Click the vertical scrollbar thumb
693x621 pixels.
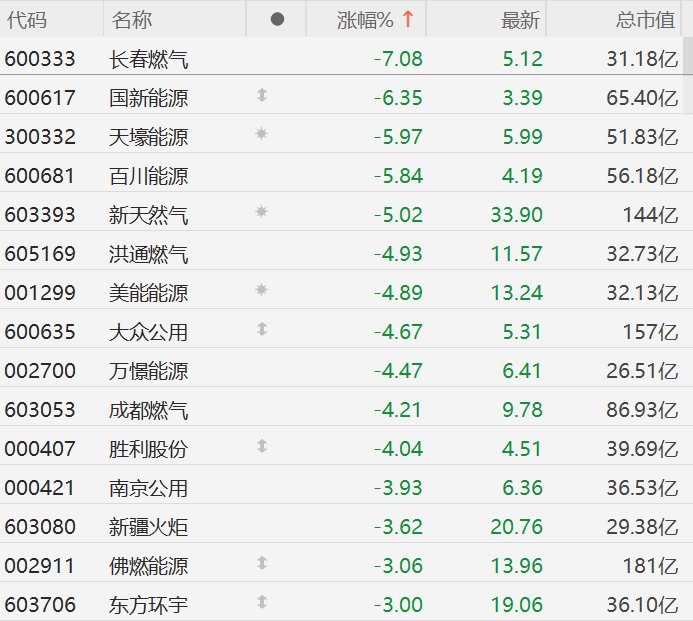(x=688, y=56)
